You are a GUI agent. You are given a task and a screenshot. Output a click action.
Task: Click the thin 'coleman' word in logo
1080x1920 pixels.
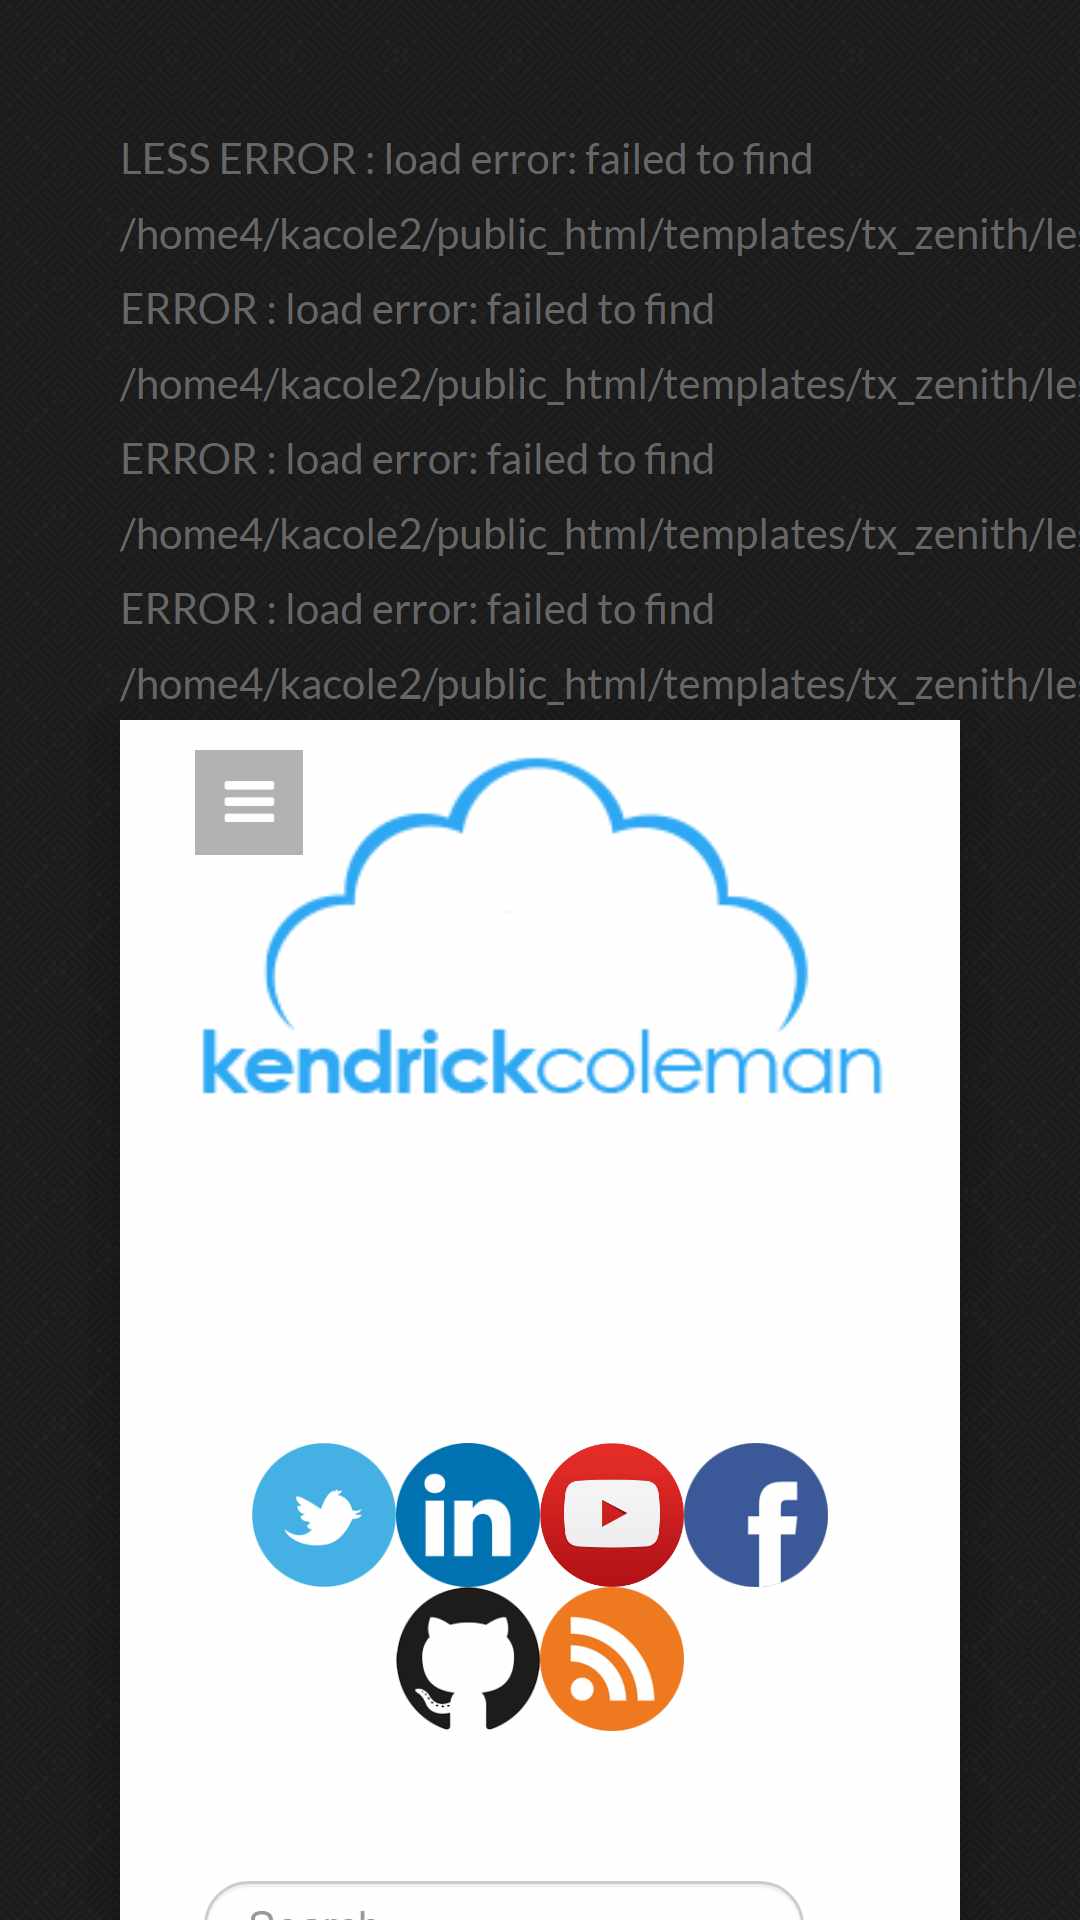point(709,1066)
